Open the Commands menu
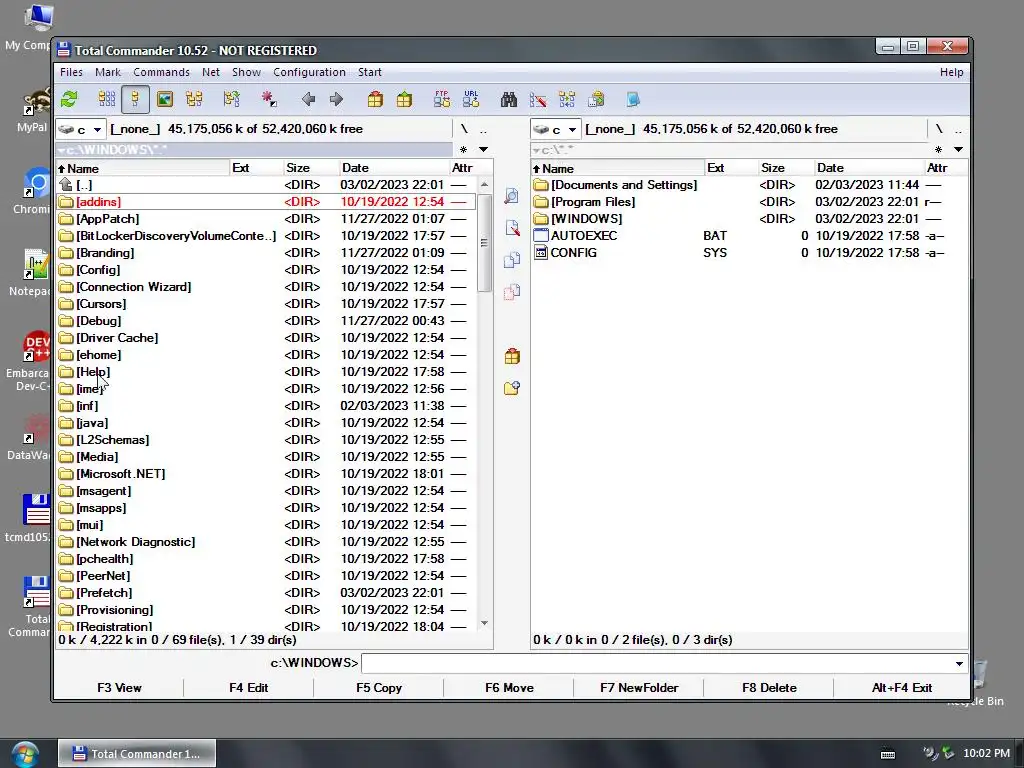 [161, 72]
